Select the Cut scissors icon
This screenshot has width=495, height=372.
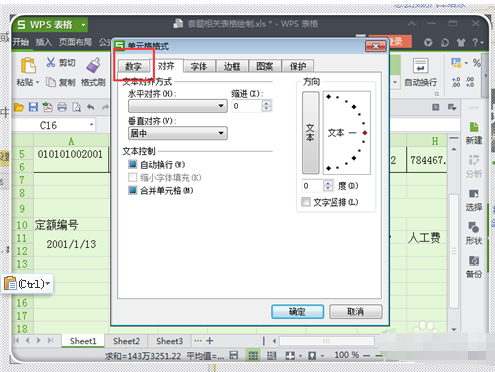[50, 62]
